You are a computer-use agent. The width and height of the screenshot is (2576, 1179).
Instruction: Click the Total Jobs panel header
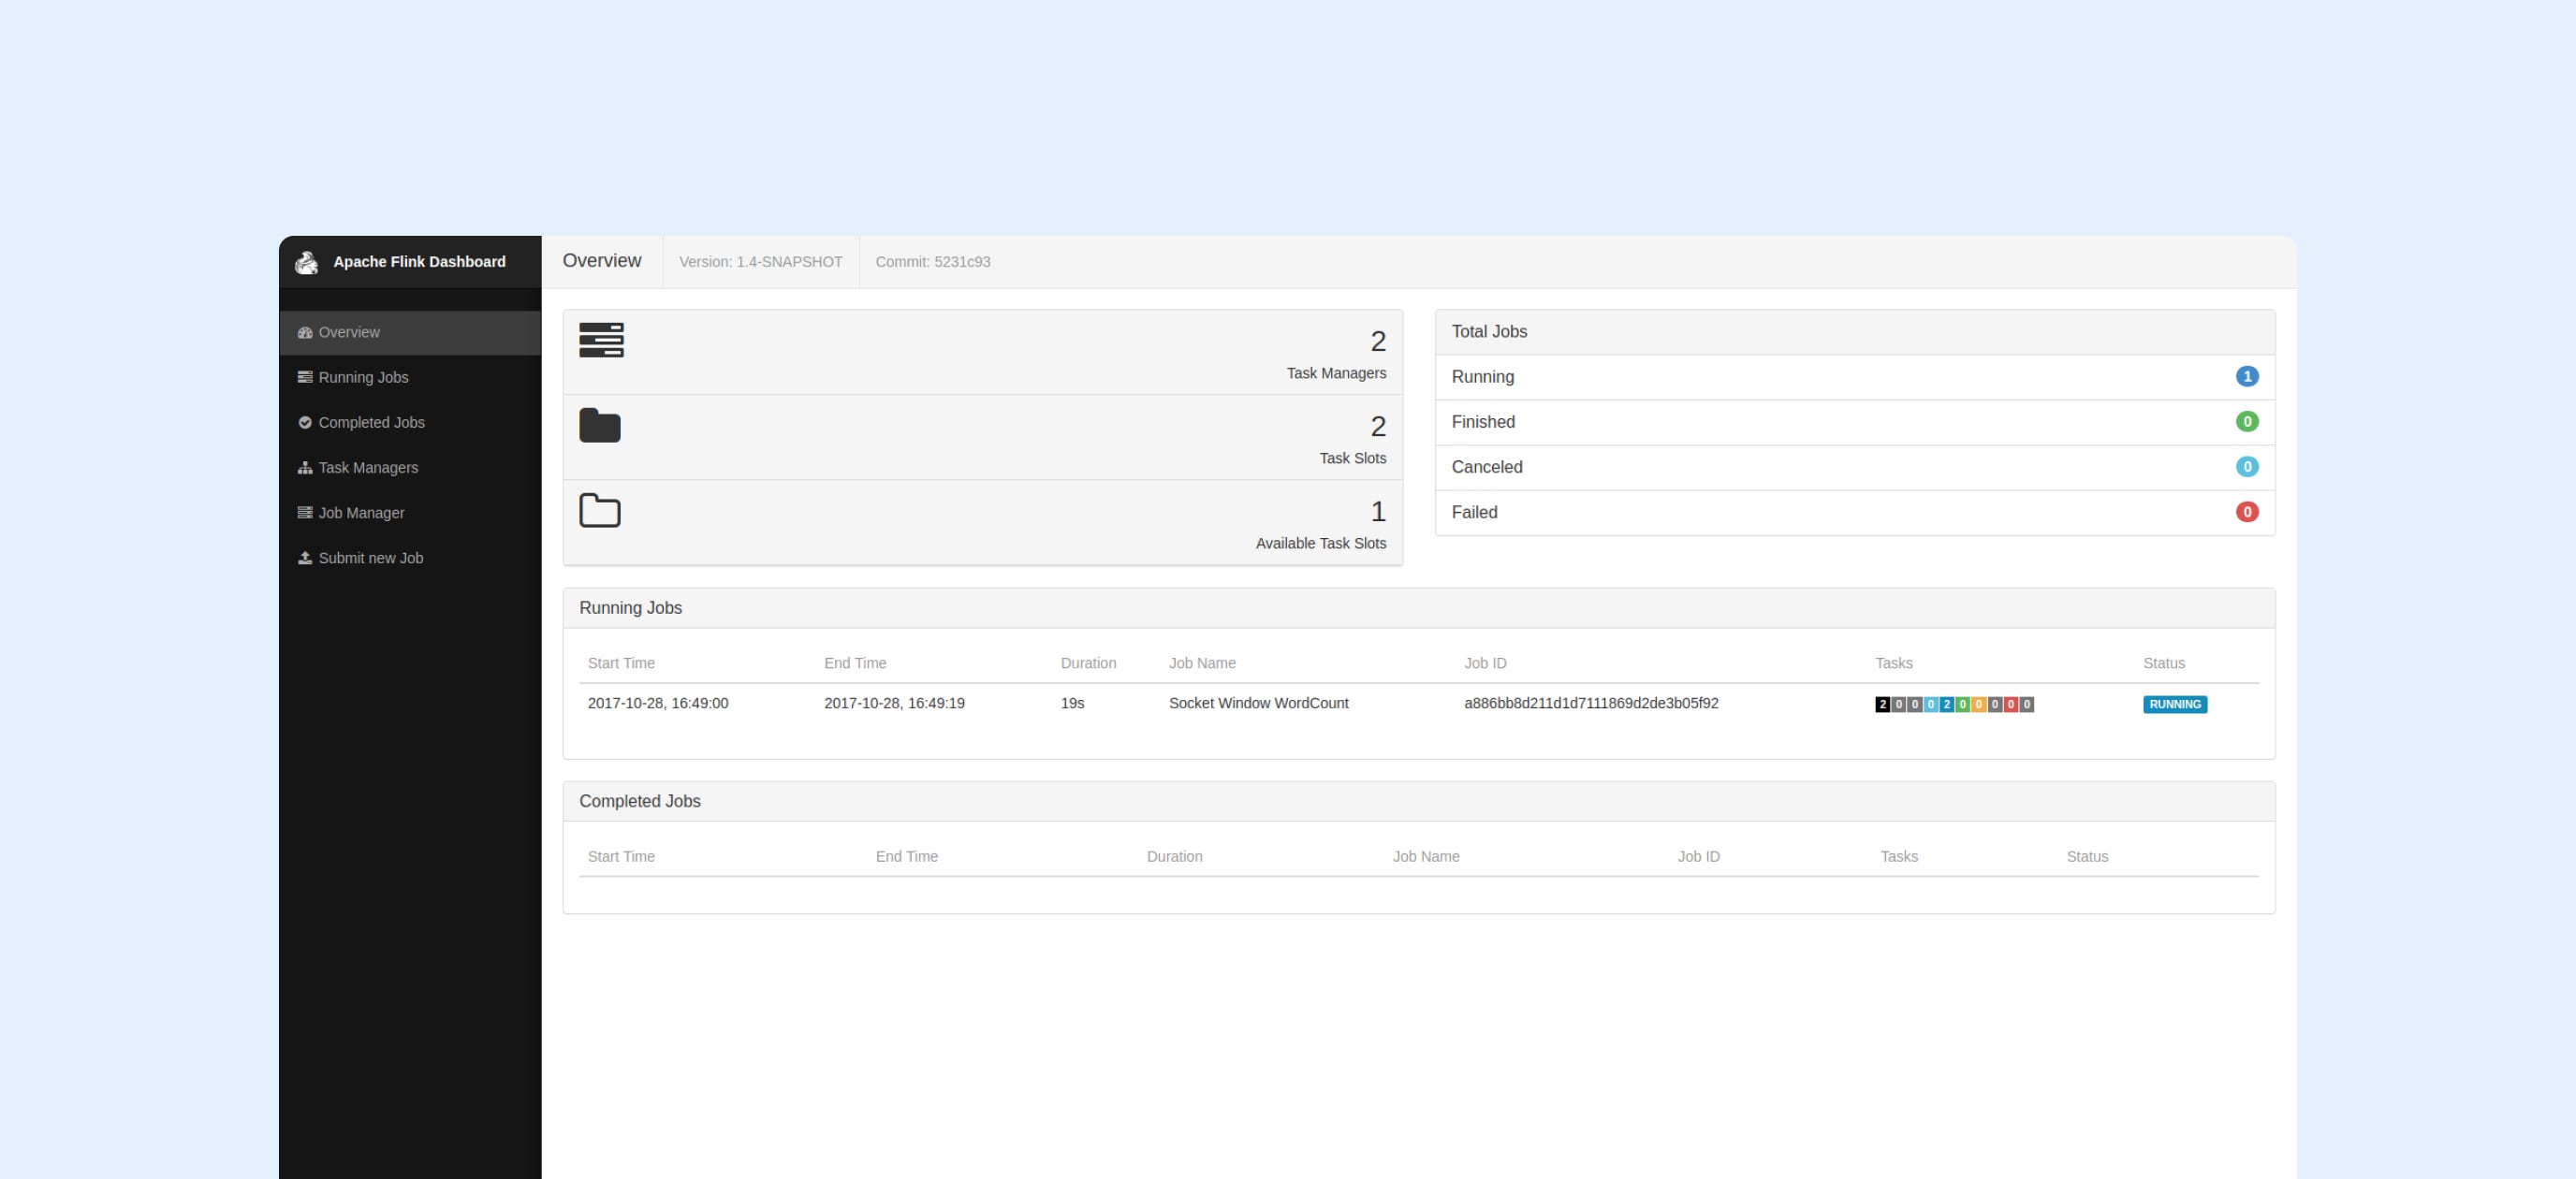[1855, 332]
